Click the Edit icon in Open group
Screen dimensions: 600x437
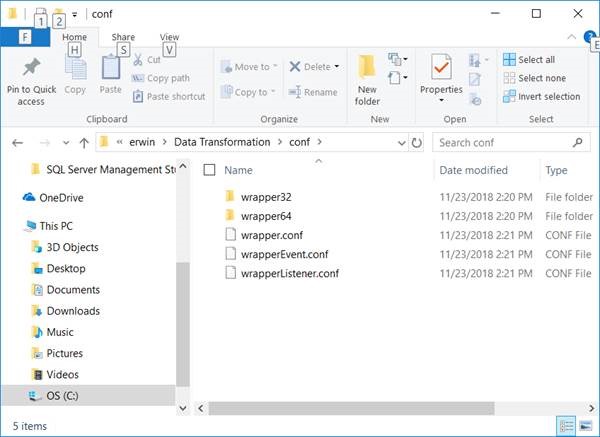(x=475, y=80)
